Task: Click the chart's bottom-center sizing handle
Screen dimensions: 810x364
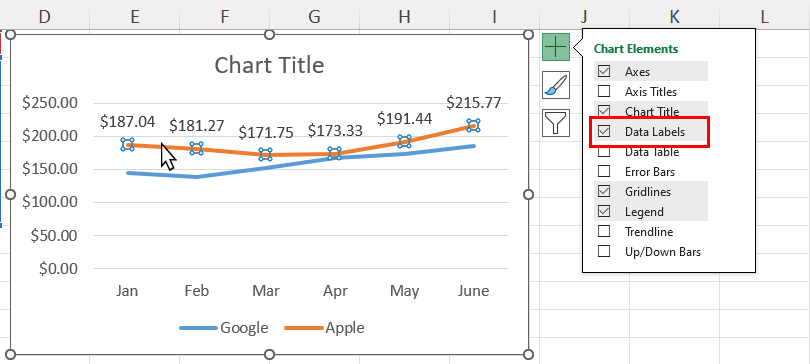Action: coord(269,354)
